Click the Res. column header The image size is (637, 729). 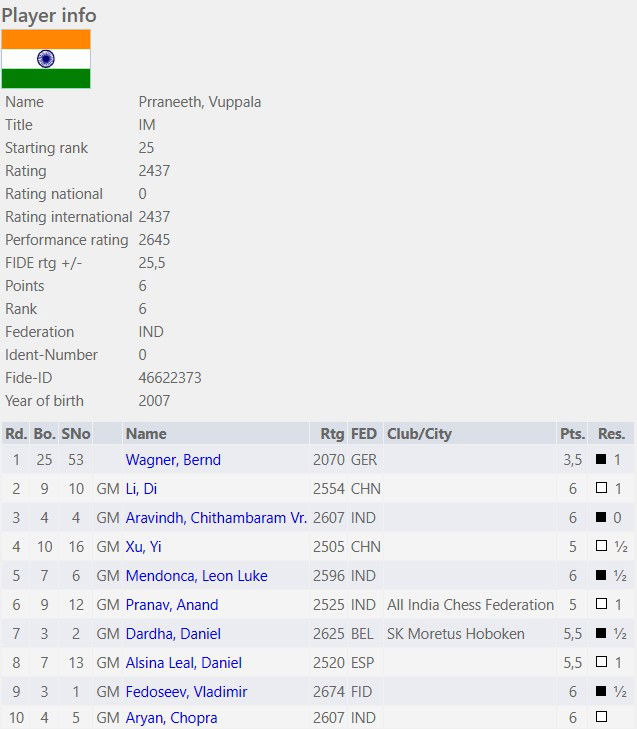point(611,434)
